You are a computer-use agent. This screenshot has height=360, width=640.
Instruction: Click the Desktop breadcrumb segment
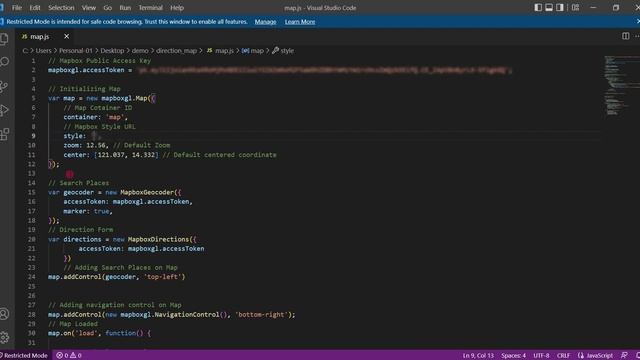click(112, 51)
